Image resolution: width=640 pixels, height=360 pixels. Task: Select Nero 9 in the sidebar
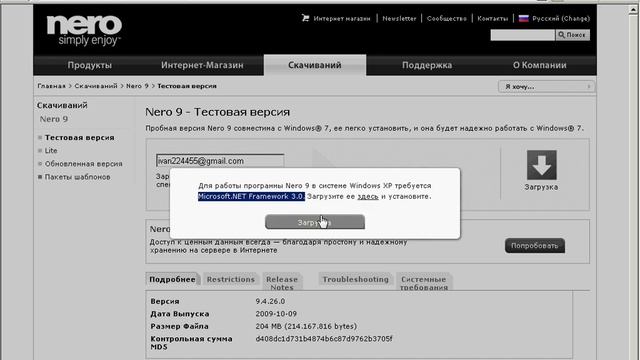point(54,119)
